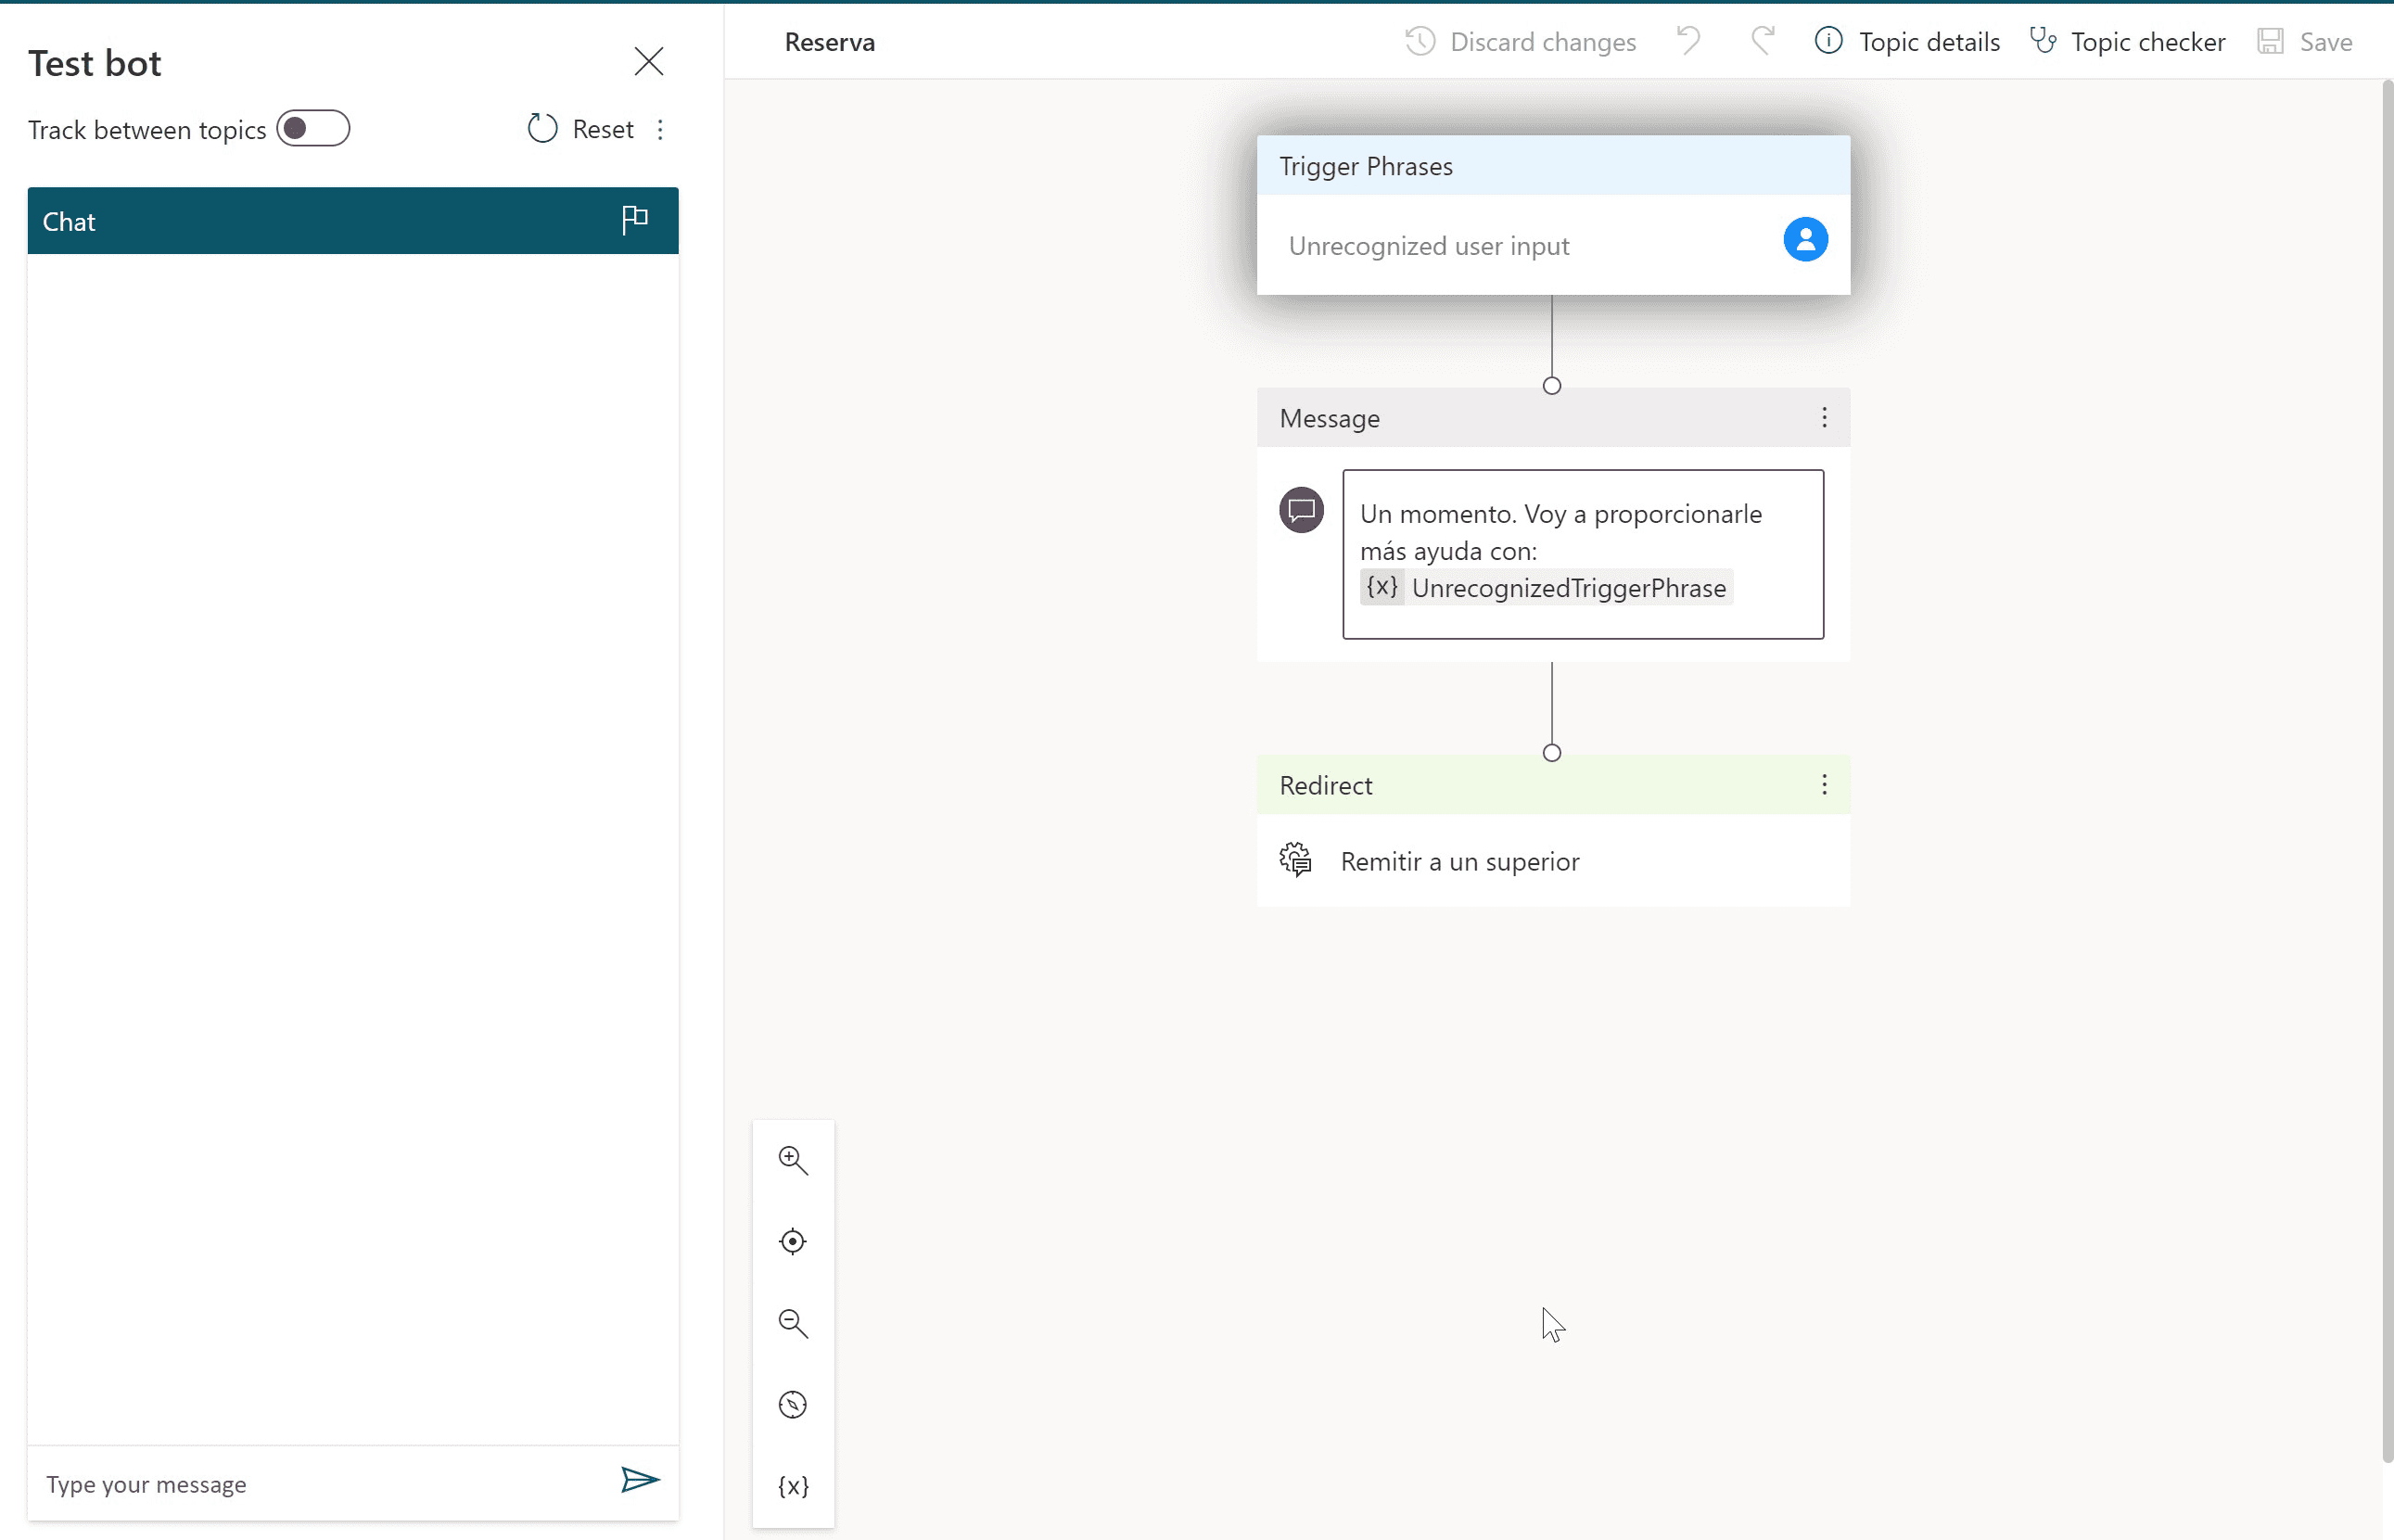Click the Reset button
Viewport: 2394px width, 1540px height.
[582, 129]
